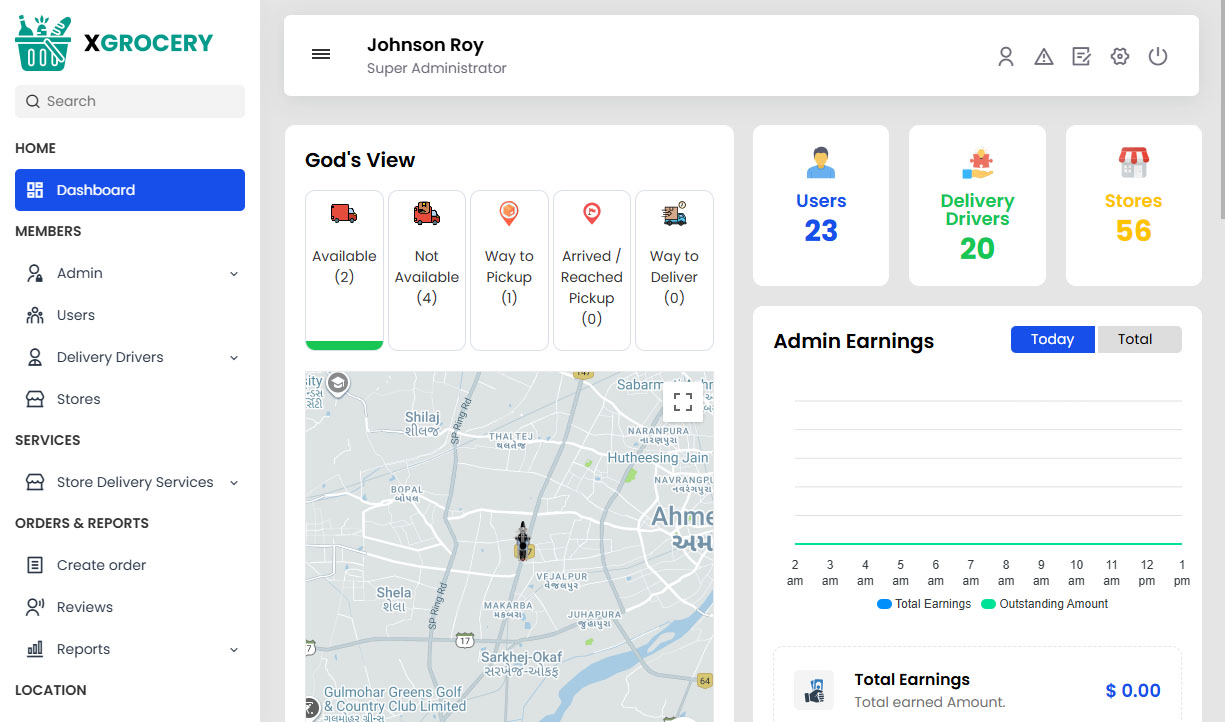Viewport: 1225px width, 722px height.
Task: Open the admin profile icon in the header
Action: coord(1005,56)
